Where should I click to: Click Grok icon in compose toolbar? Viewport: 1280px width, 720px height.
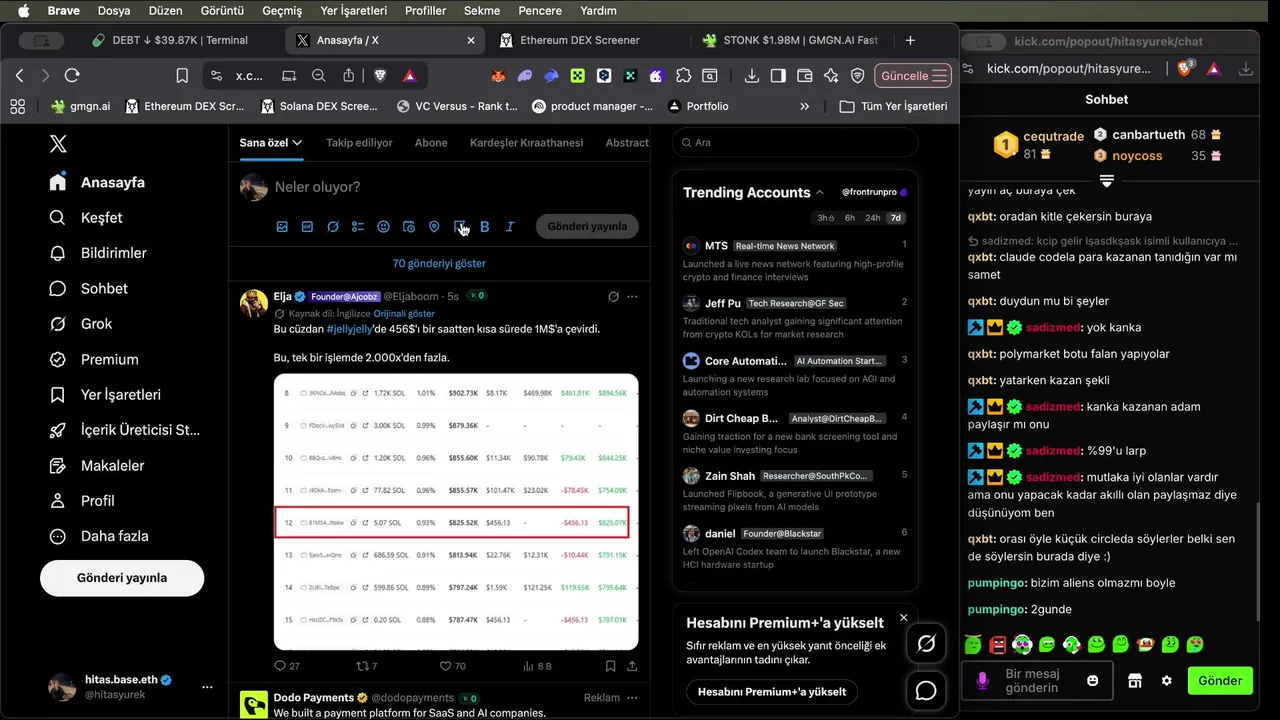pyautogui.click(x=333, y=227)
